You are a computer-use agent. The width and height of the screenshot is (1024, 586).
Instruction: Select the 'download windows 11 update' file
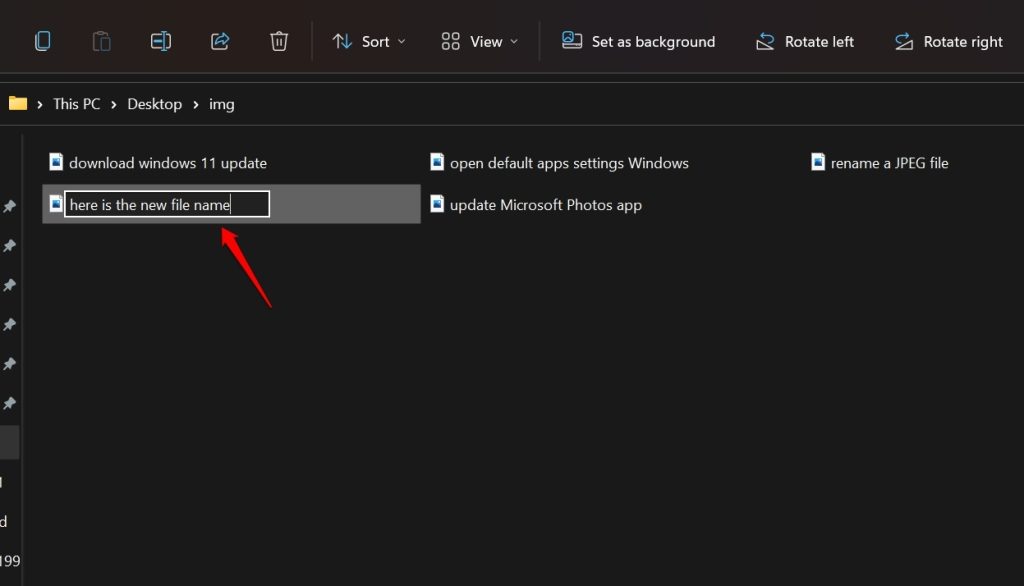pyautogui.click(x=165, y=162)
